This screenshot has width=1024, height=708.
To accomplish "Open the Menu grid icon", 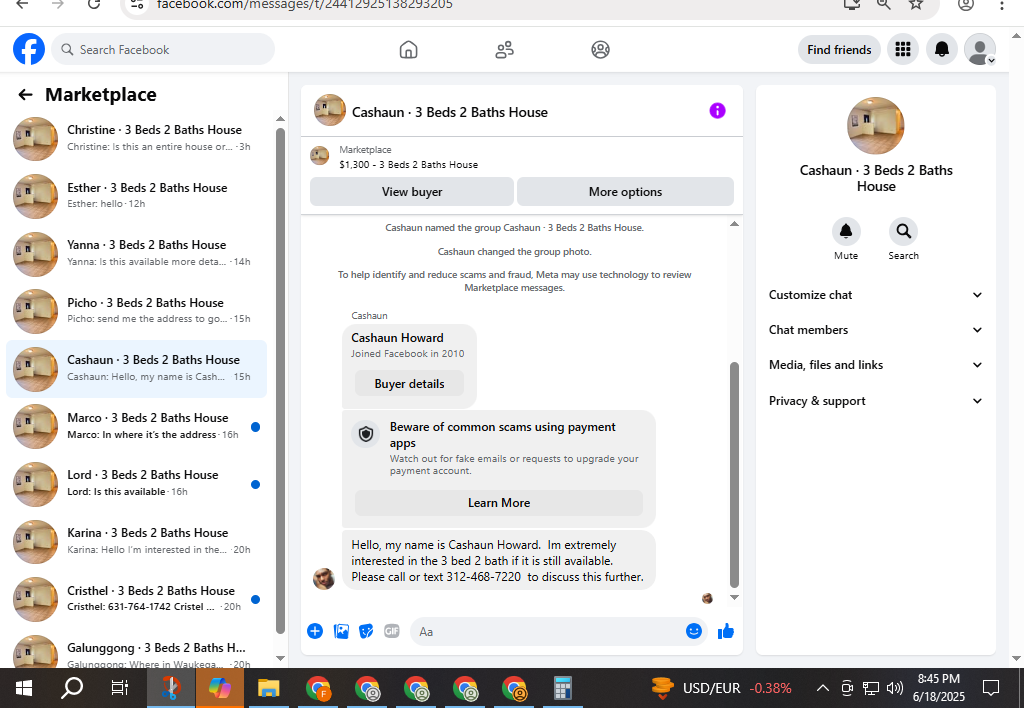I will click(903, 50).
